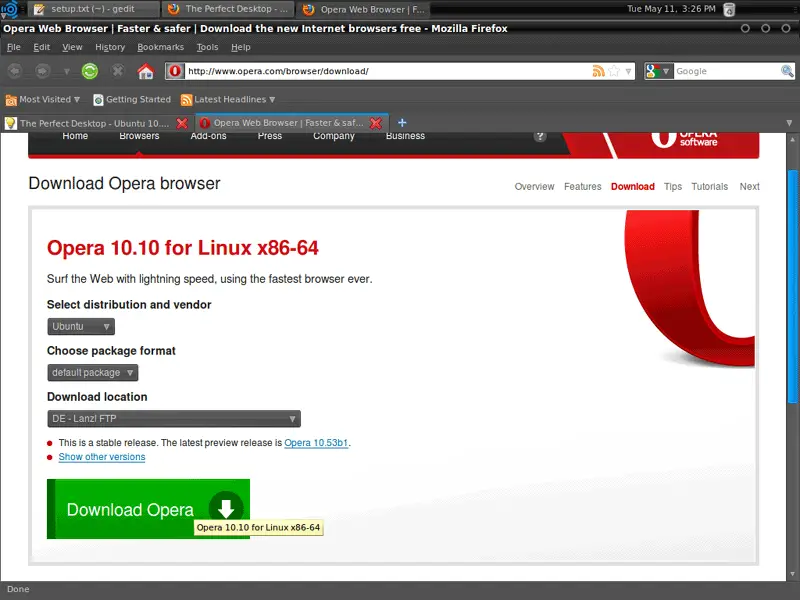
Task: Close The Perfect Desktop tab
Action: (182, 123)
